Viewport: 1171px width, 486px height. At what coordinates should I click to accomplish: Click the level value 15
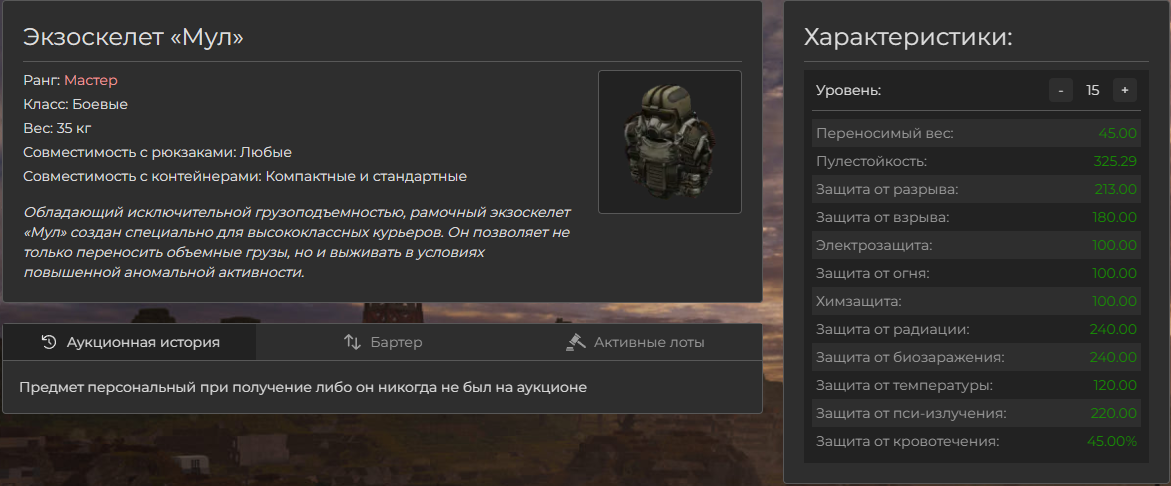[x=1093, y=90]
